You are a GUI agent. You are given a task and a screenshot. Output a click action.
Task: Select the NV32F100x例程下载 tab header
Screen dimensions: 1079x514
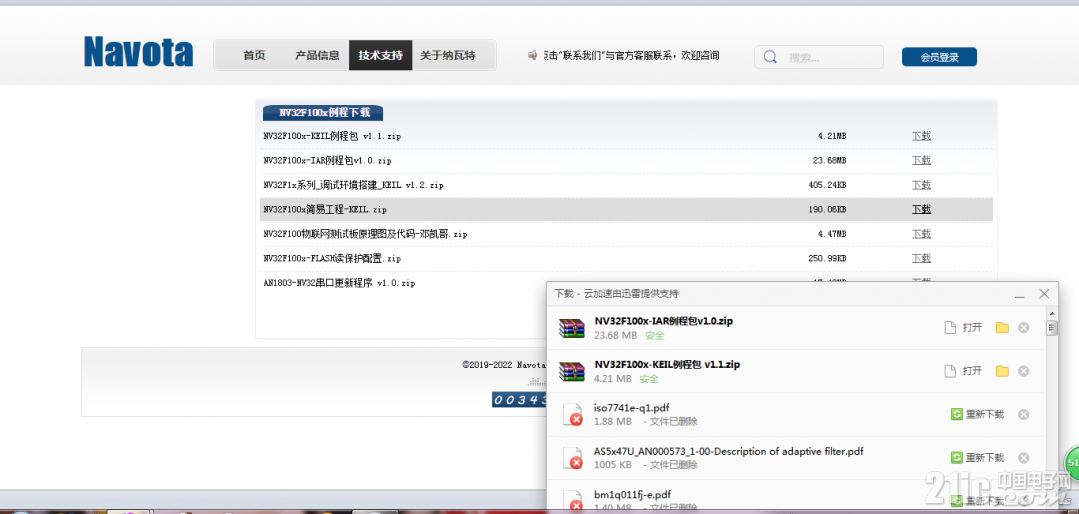coord(323,113)
